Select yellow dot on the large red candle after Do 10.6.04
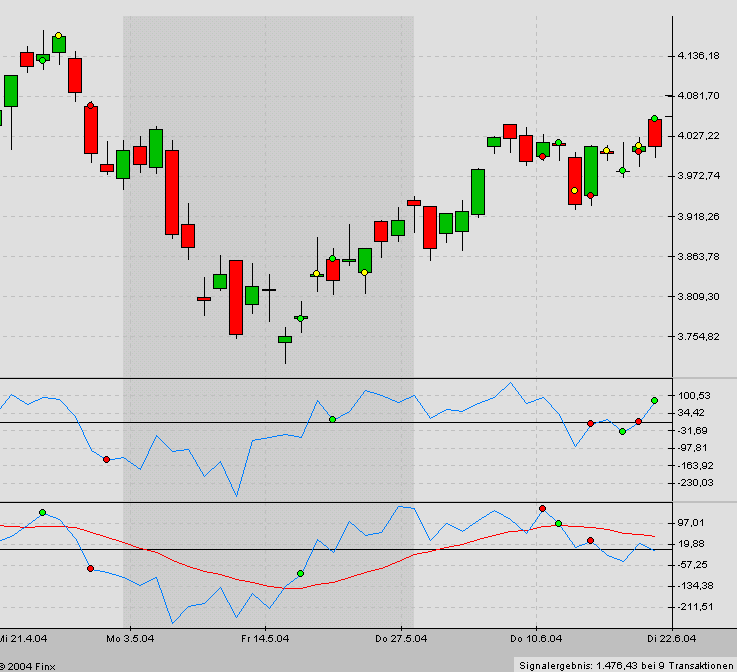This screenshot has width=737, height=672. pyautogui.click(x=574, y=190)
